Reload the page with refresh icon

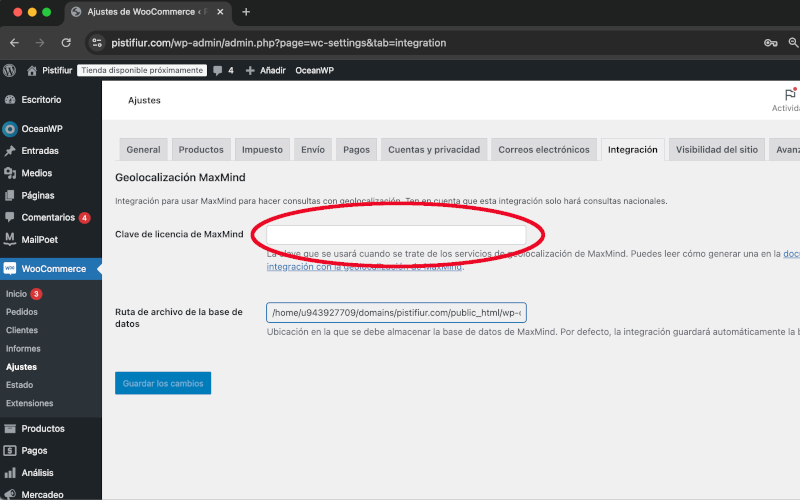(66, 43)
